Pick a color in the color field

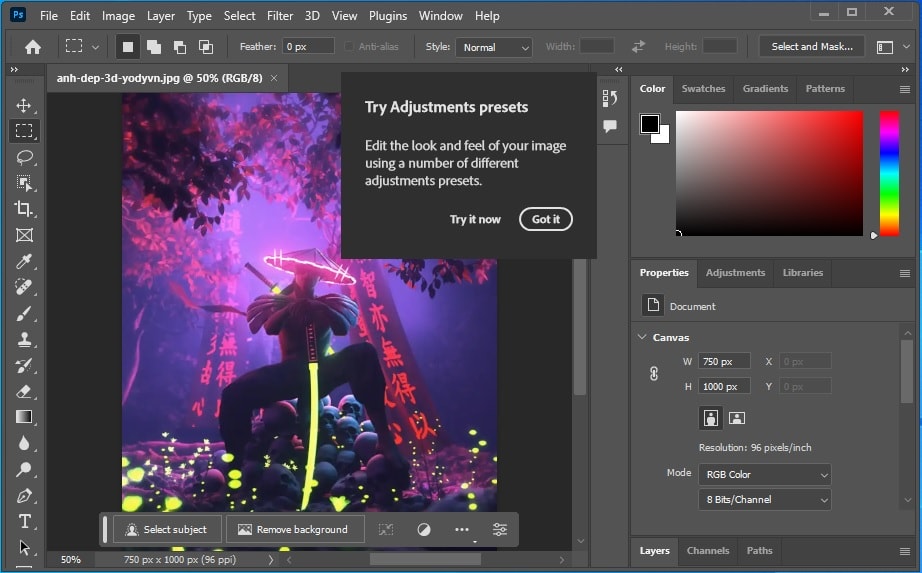pyautogui.click(x=769, y=174)
